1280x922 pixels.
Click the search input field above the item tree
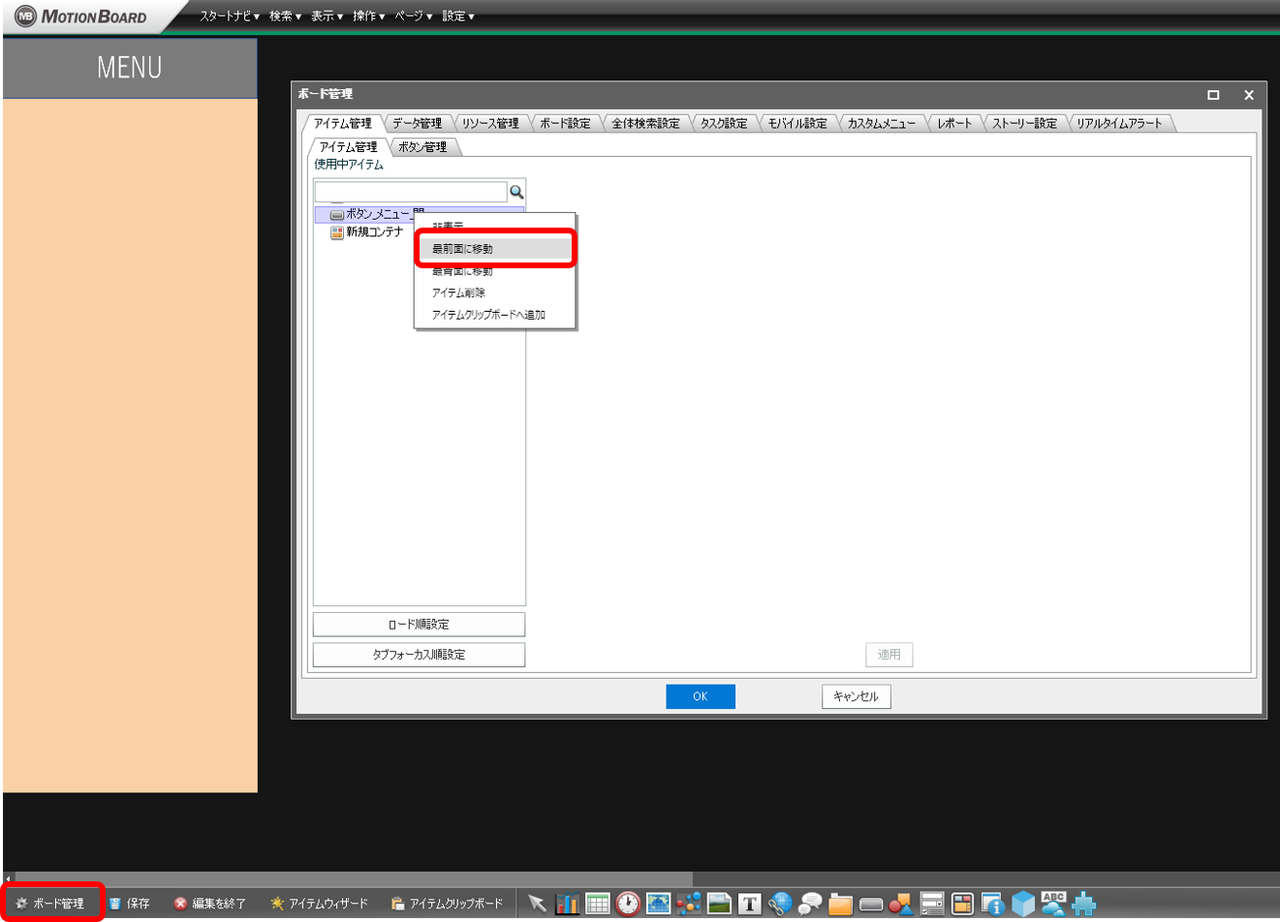pos(410,191)
